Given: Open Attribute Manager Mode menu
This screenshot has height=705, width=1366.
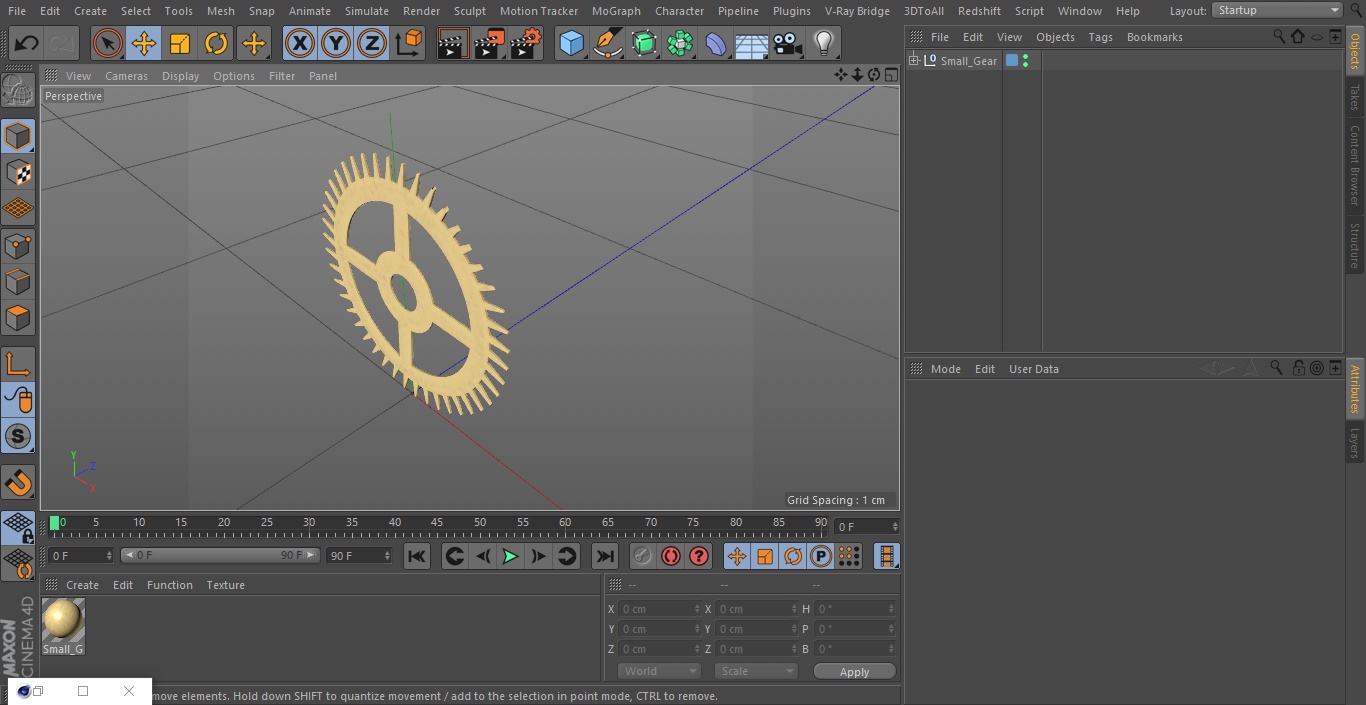Looking at the screenshot, I should [945, 369].
